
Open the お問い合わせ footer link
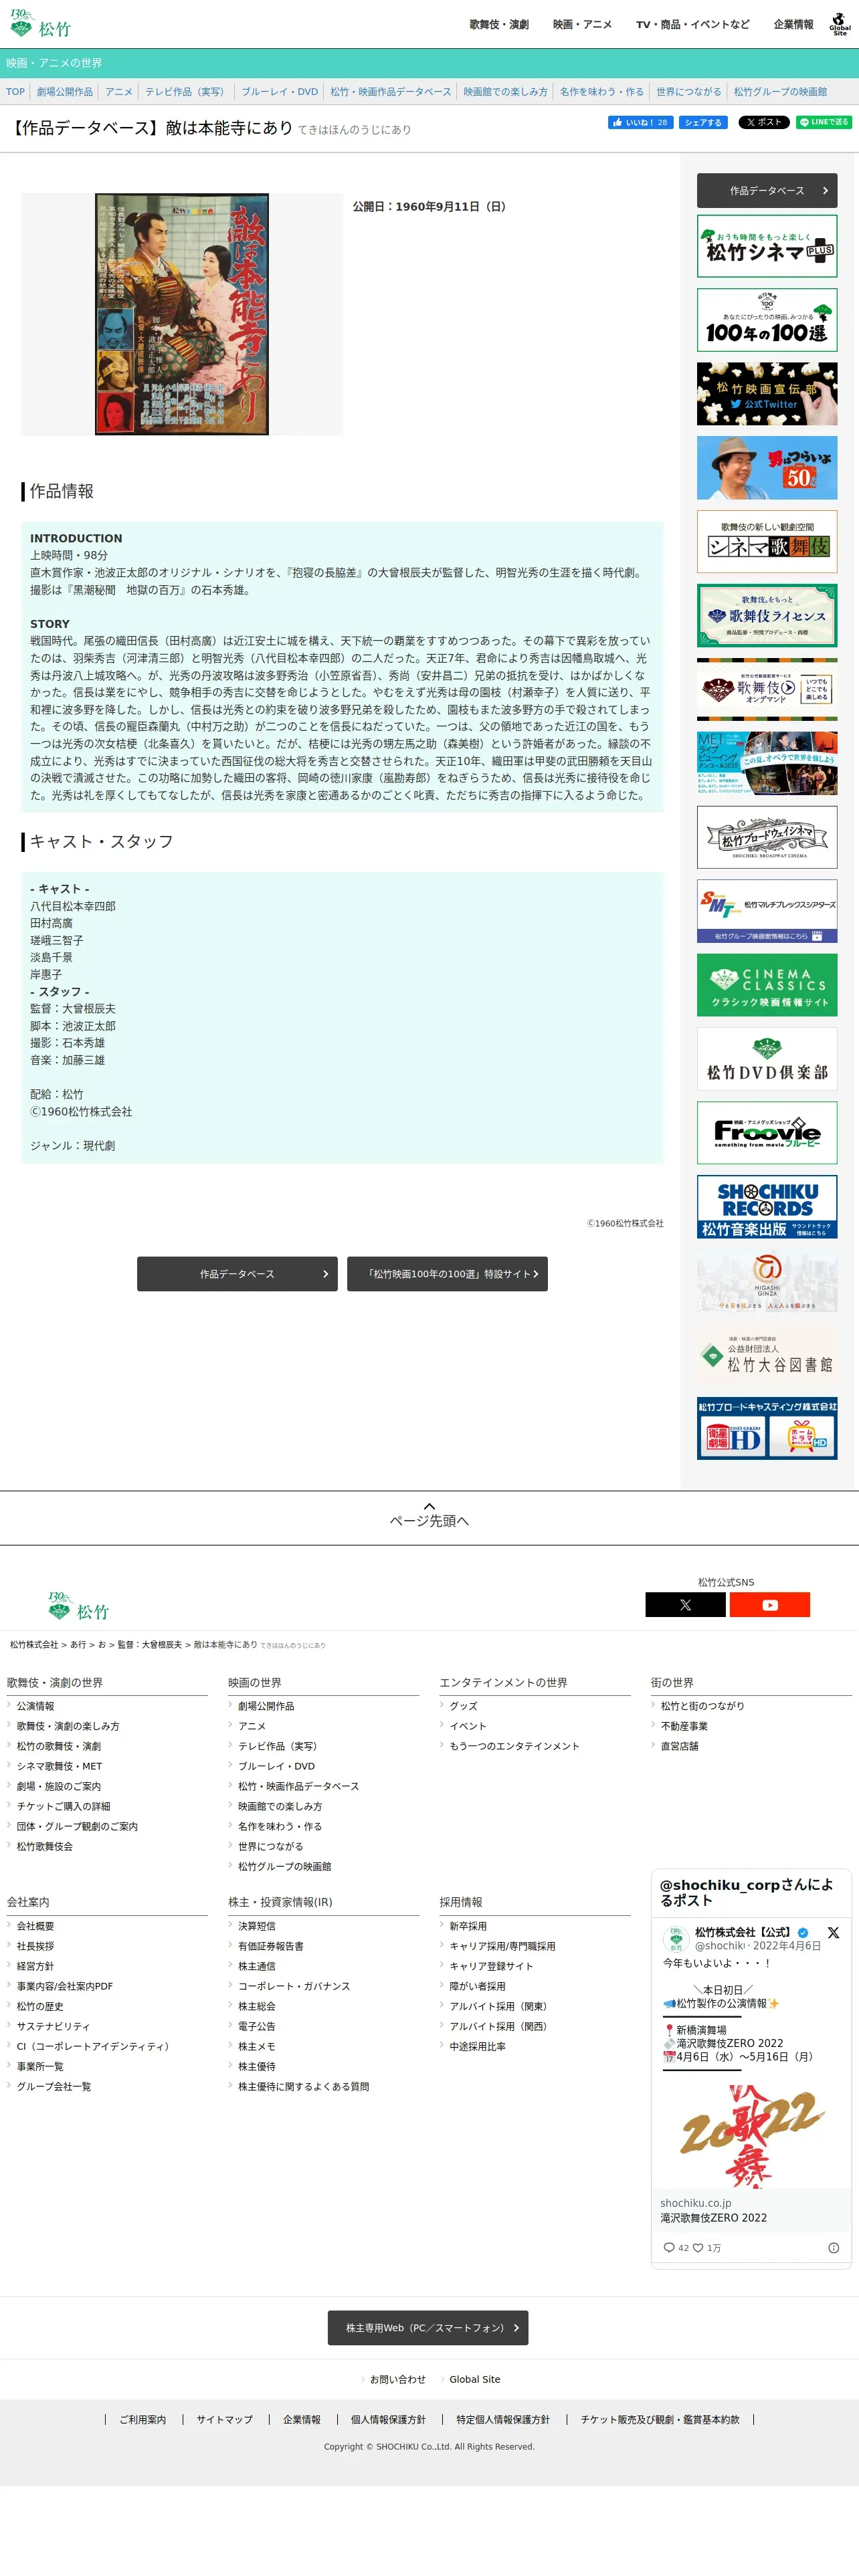(x=397, y=2379)
